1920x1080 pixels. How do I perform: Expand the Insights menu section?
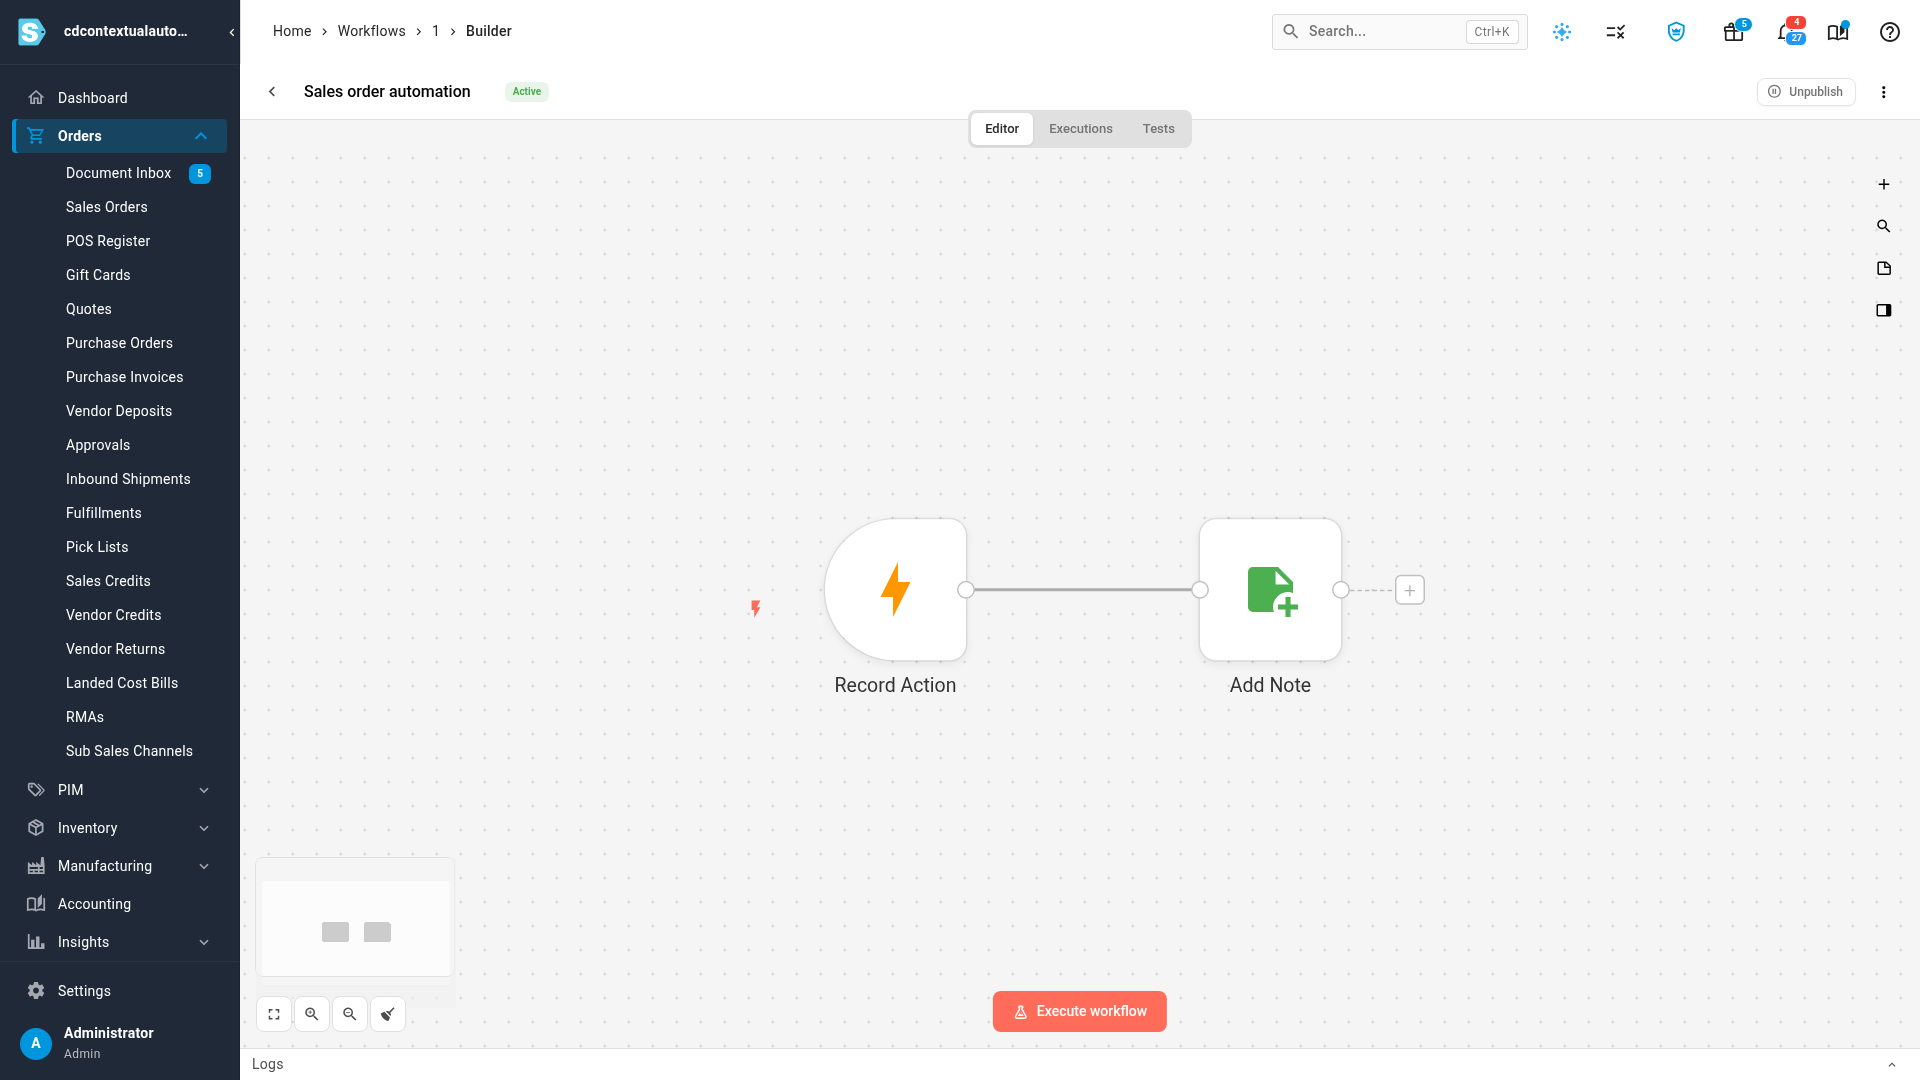pyautogui.click(x=204, y=942)
